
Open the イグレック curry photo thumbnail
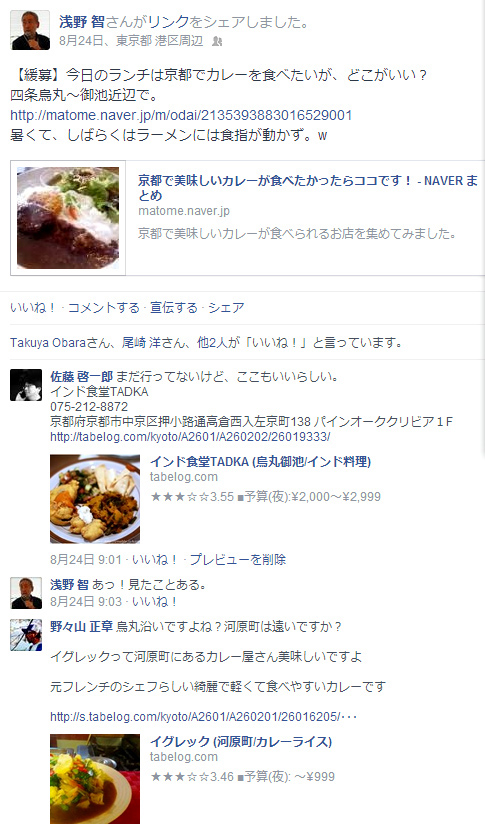[95, 779]
